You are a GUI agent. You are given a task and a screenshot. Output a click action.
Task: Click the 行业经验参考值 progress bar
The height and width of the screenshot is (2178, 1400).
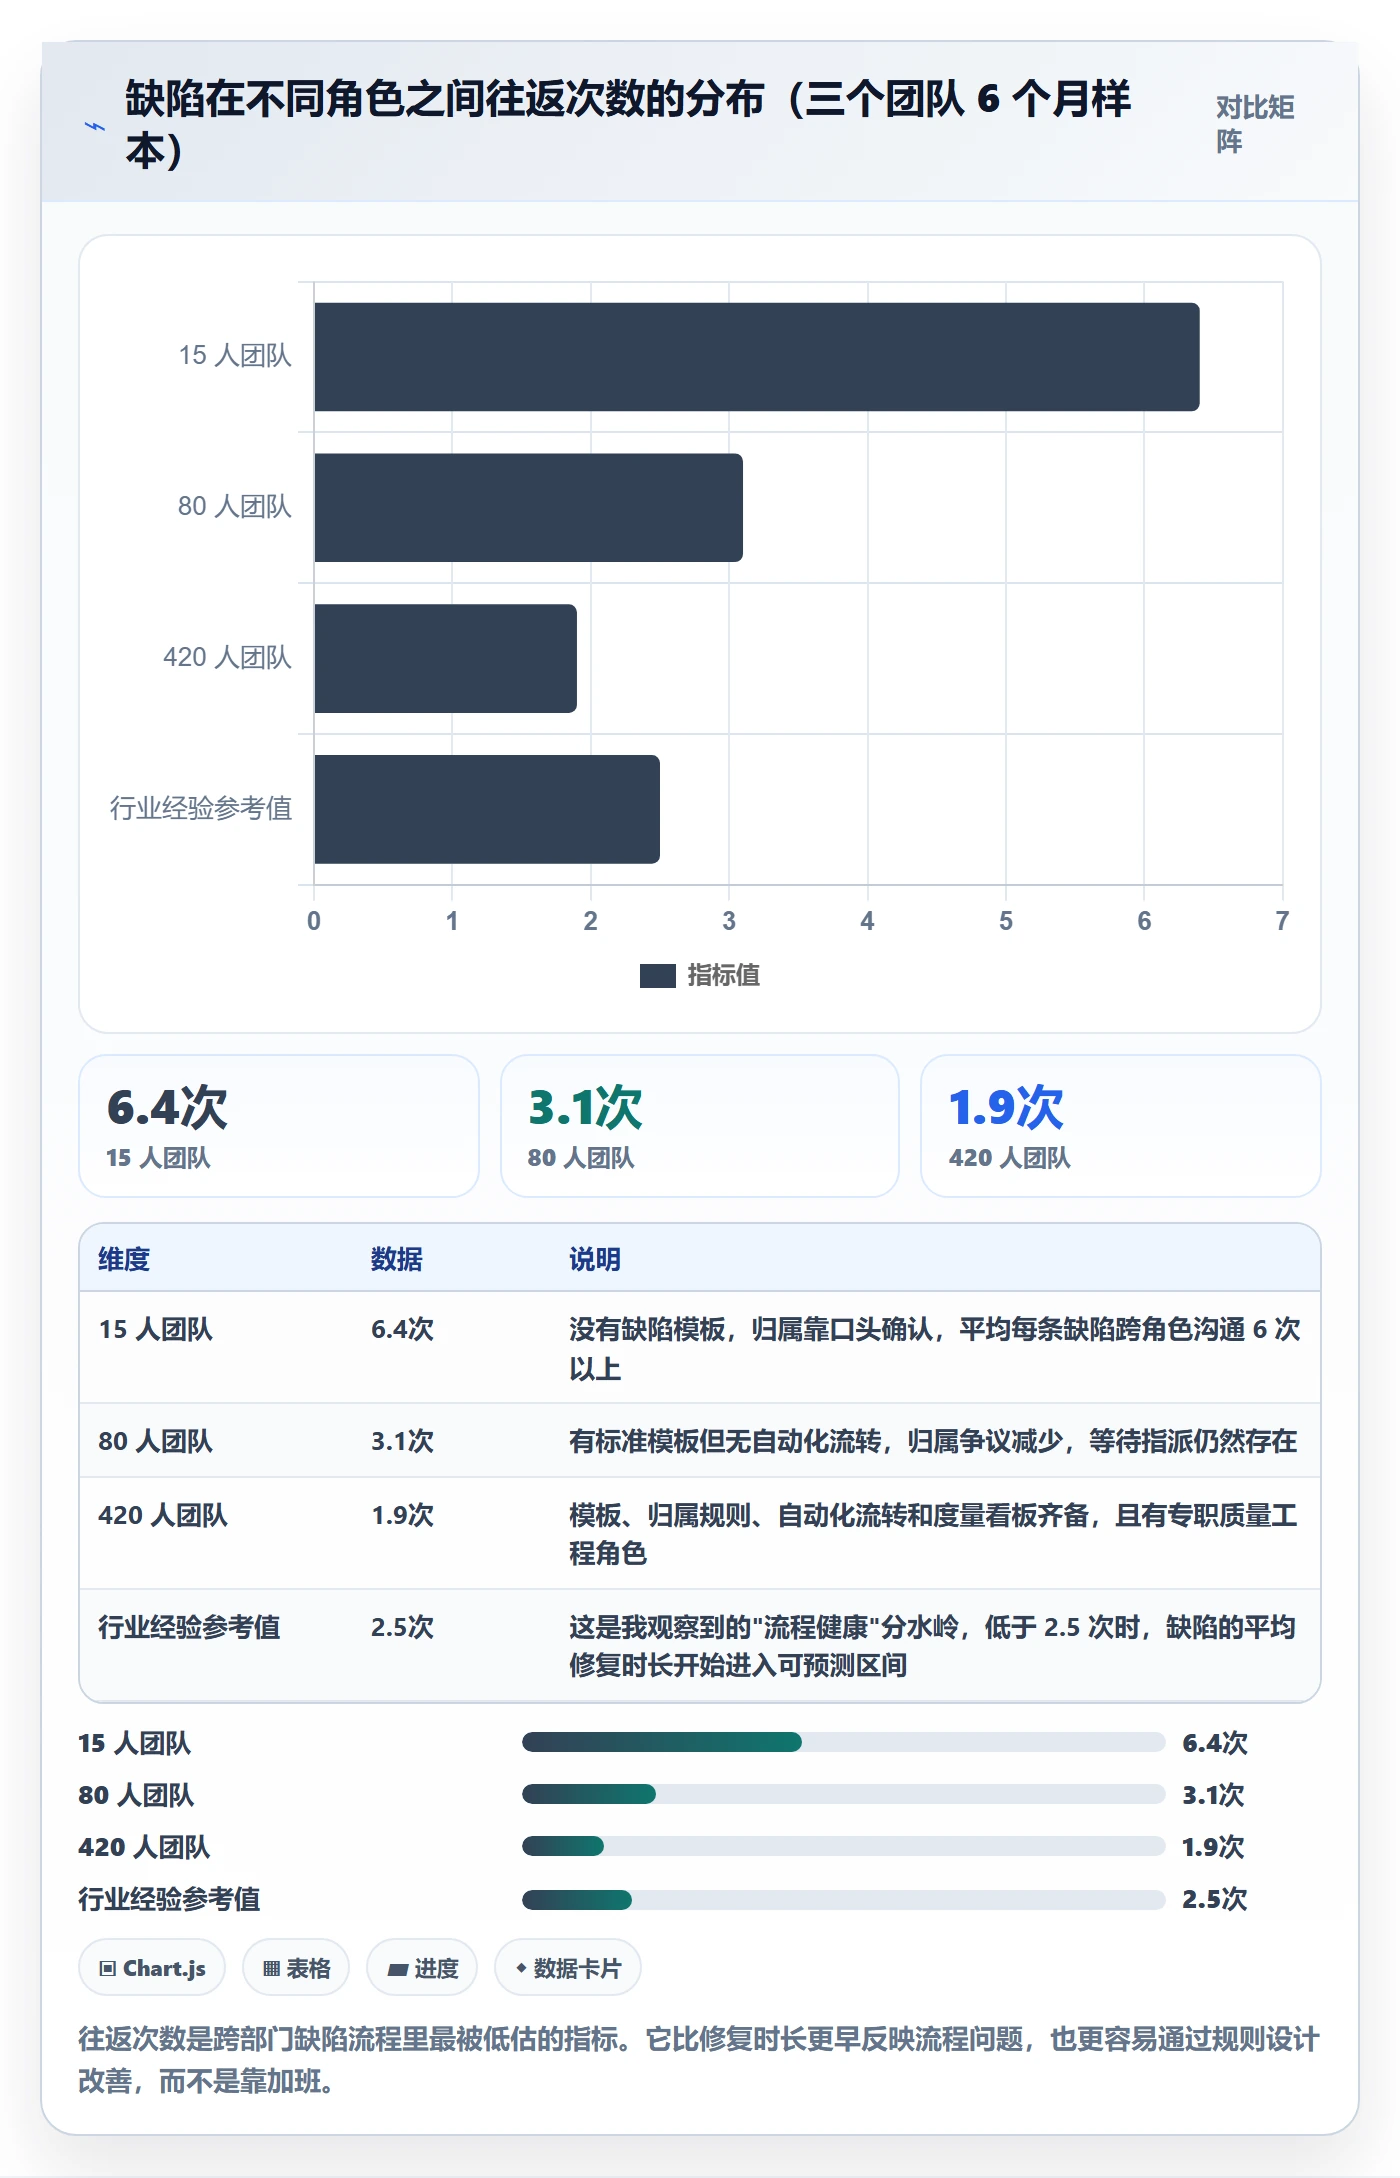pyautogui.click(x=844, y=1898)
